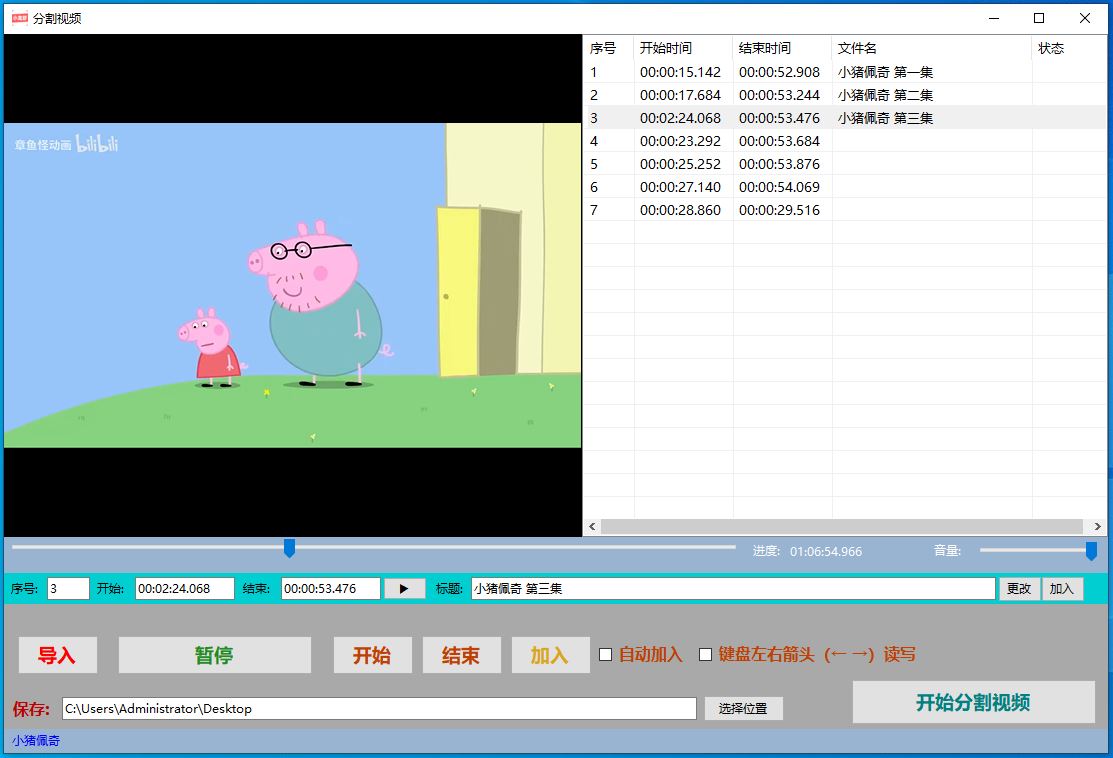
Task: Click the orange 结束 mark button
Action: (x=460, y=655)
